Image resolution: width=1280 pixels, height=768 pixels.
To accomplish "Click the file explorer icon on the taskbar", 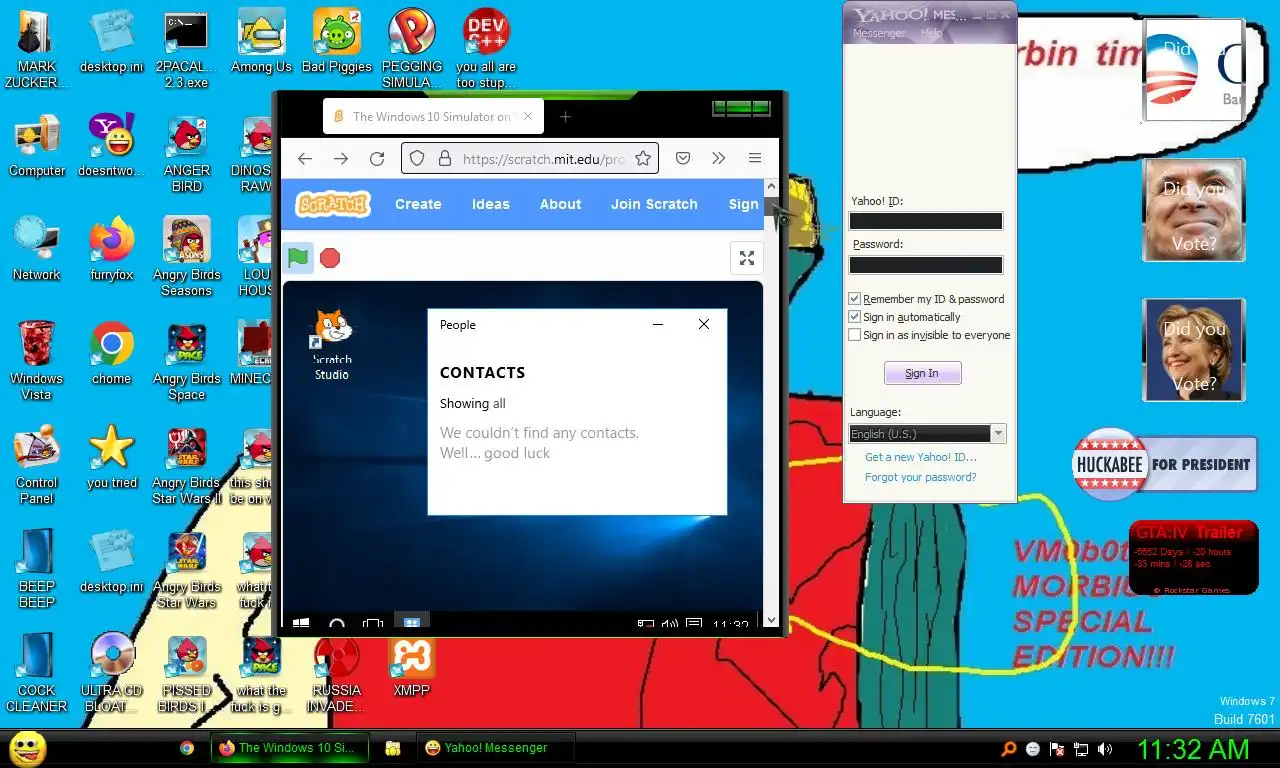I will pos(392,748).
